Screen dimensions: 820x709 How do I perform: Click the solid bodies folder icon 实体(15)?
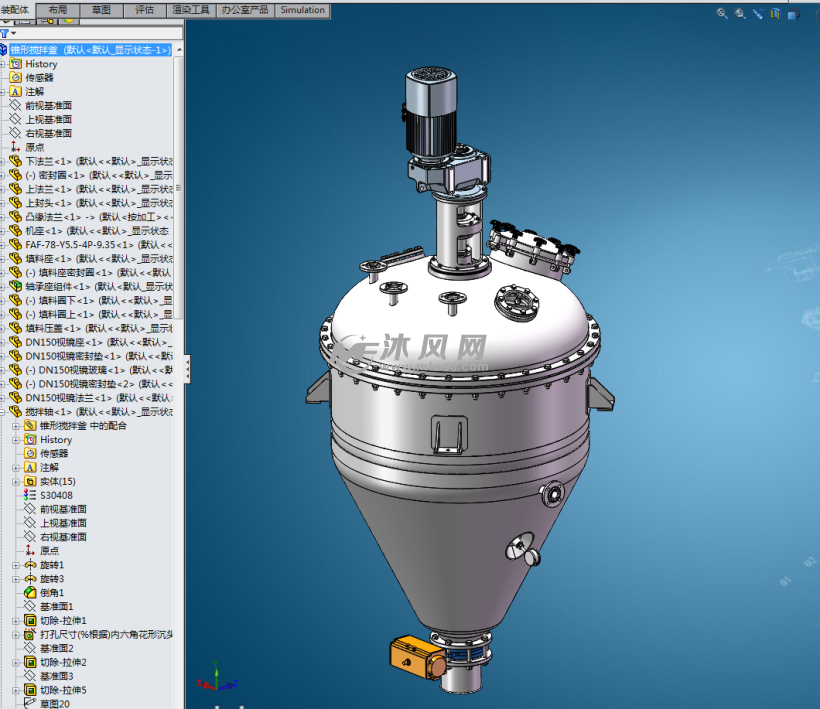[30, 481]
